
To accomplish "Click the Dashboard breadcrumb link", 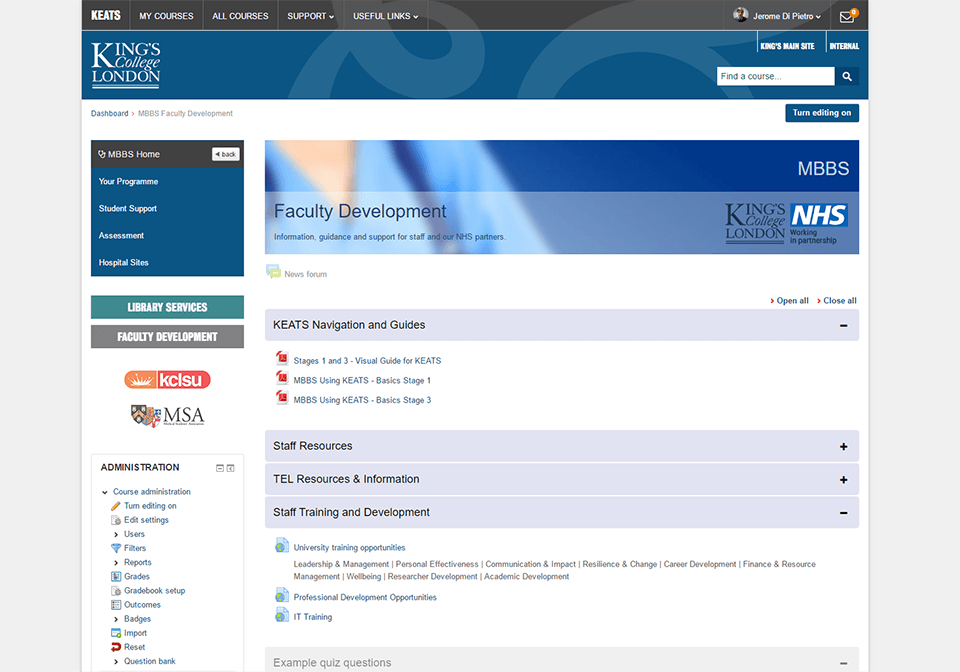I will (110, 113).
